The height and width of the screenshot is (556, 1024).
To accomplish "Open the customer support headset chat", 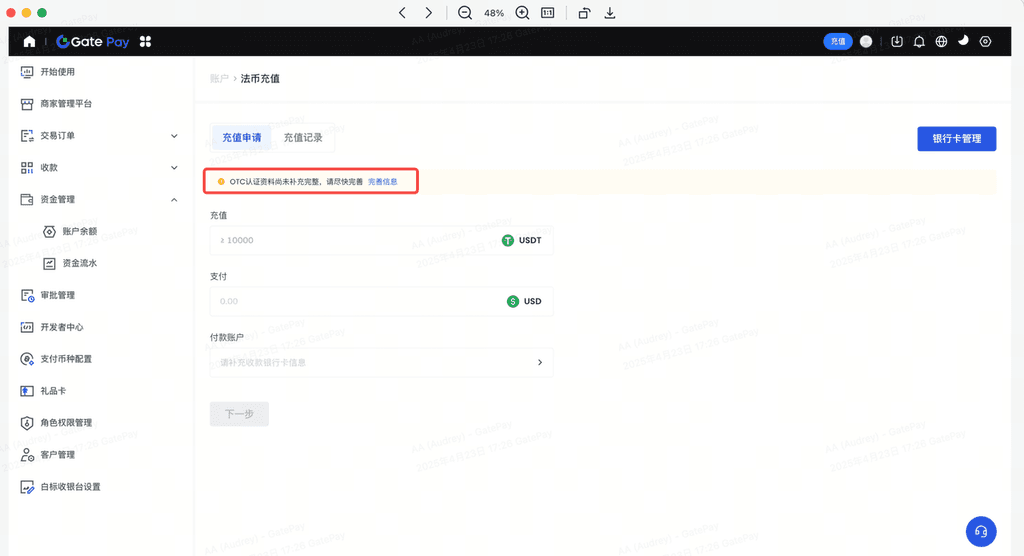I will tap(981, 531).
